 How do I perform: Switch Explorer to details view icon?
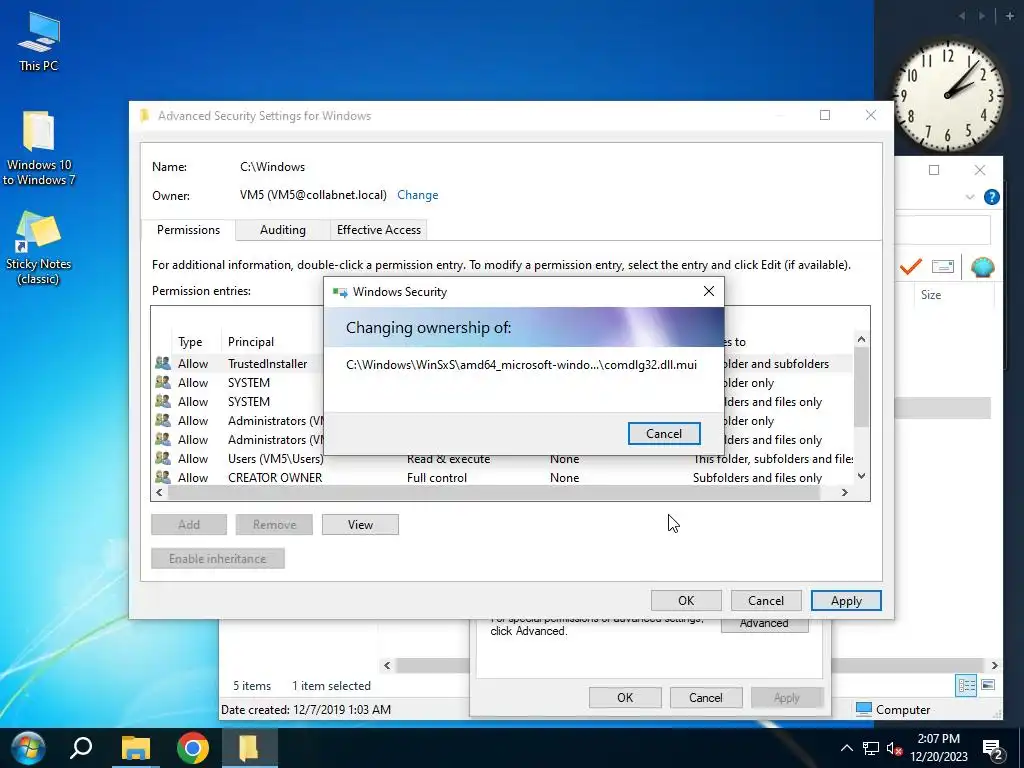tap(967, 685)
